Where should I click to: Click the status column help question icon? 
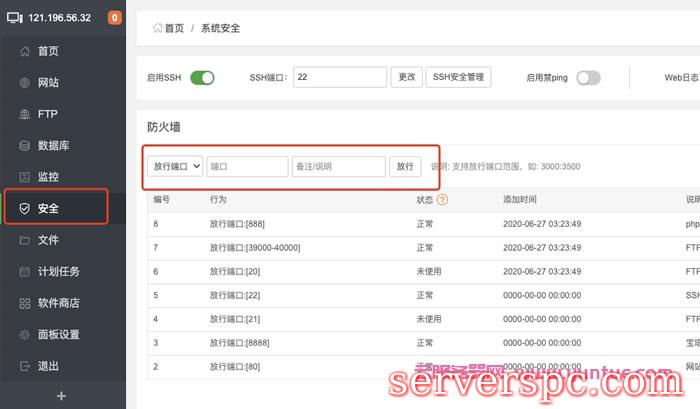[442, 200]
